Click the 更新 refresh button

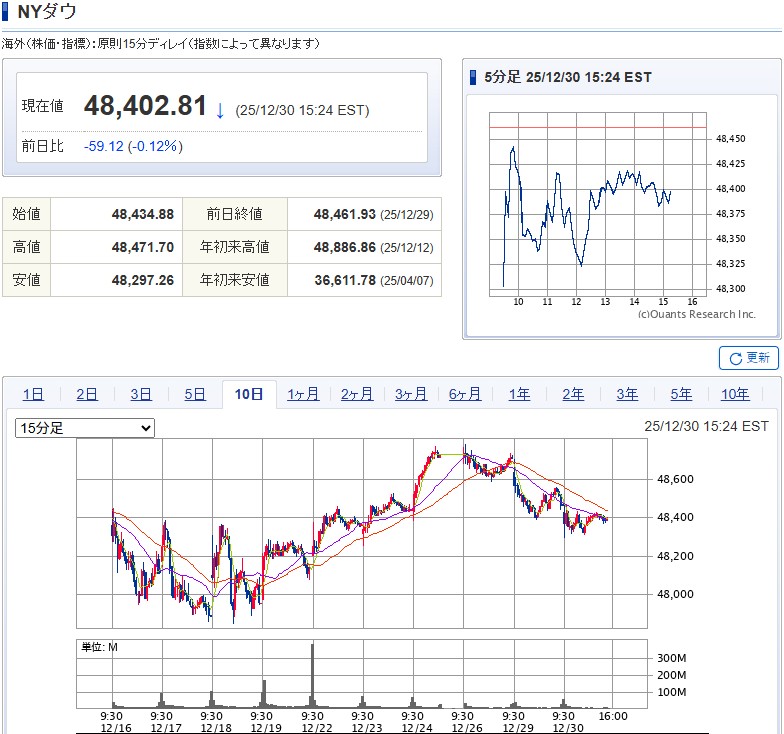[748, 358]
